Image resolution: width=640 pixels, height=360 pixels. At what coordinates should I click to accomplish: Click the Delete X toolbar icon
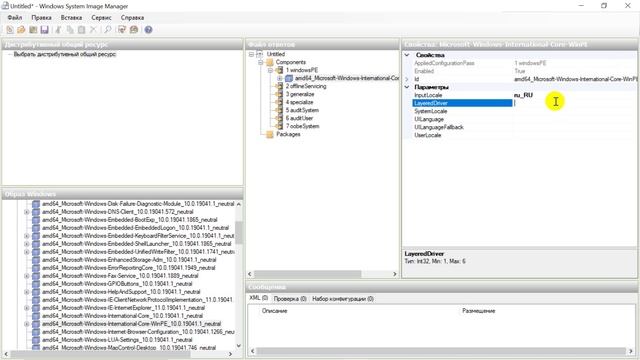click(93, 30)
